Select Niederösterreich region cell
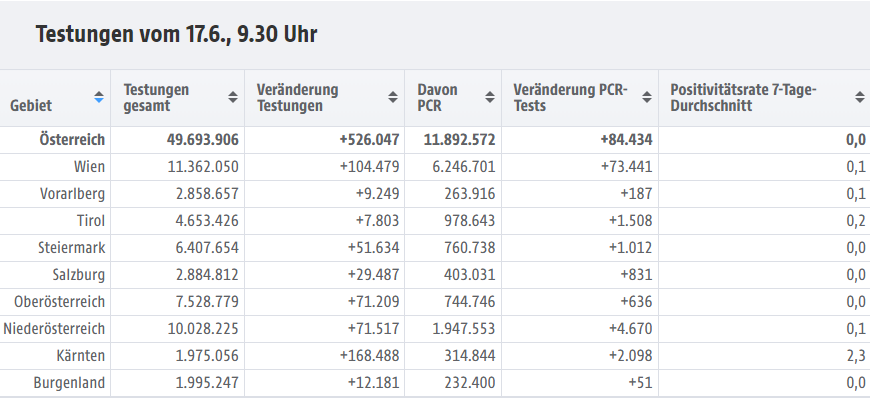870x398 pixels. 54,329
